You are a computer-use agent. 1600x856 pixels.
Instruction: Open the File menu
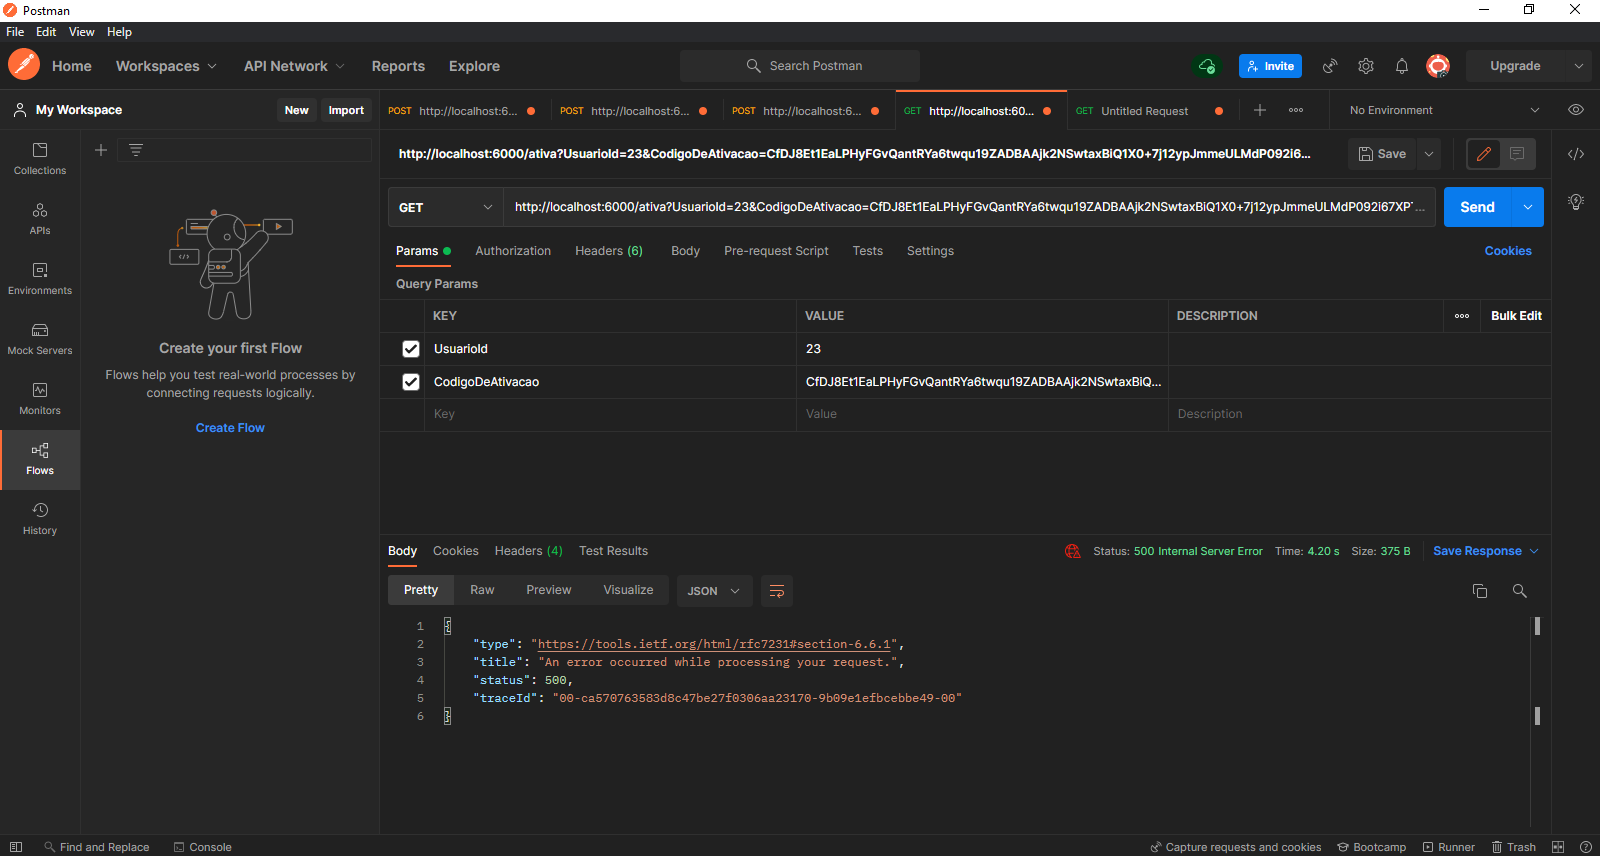click(15, 32)
